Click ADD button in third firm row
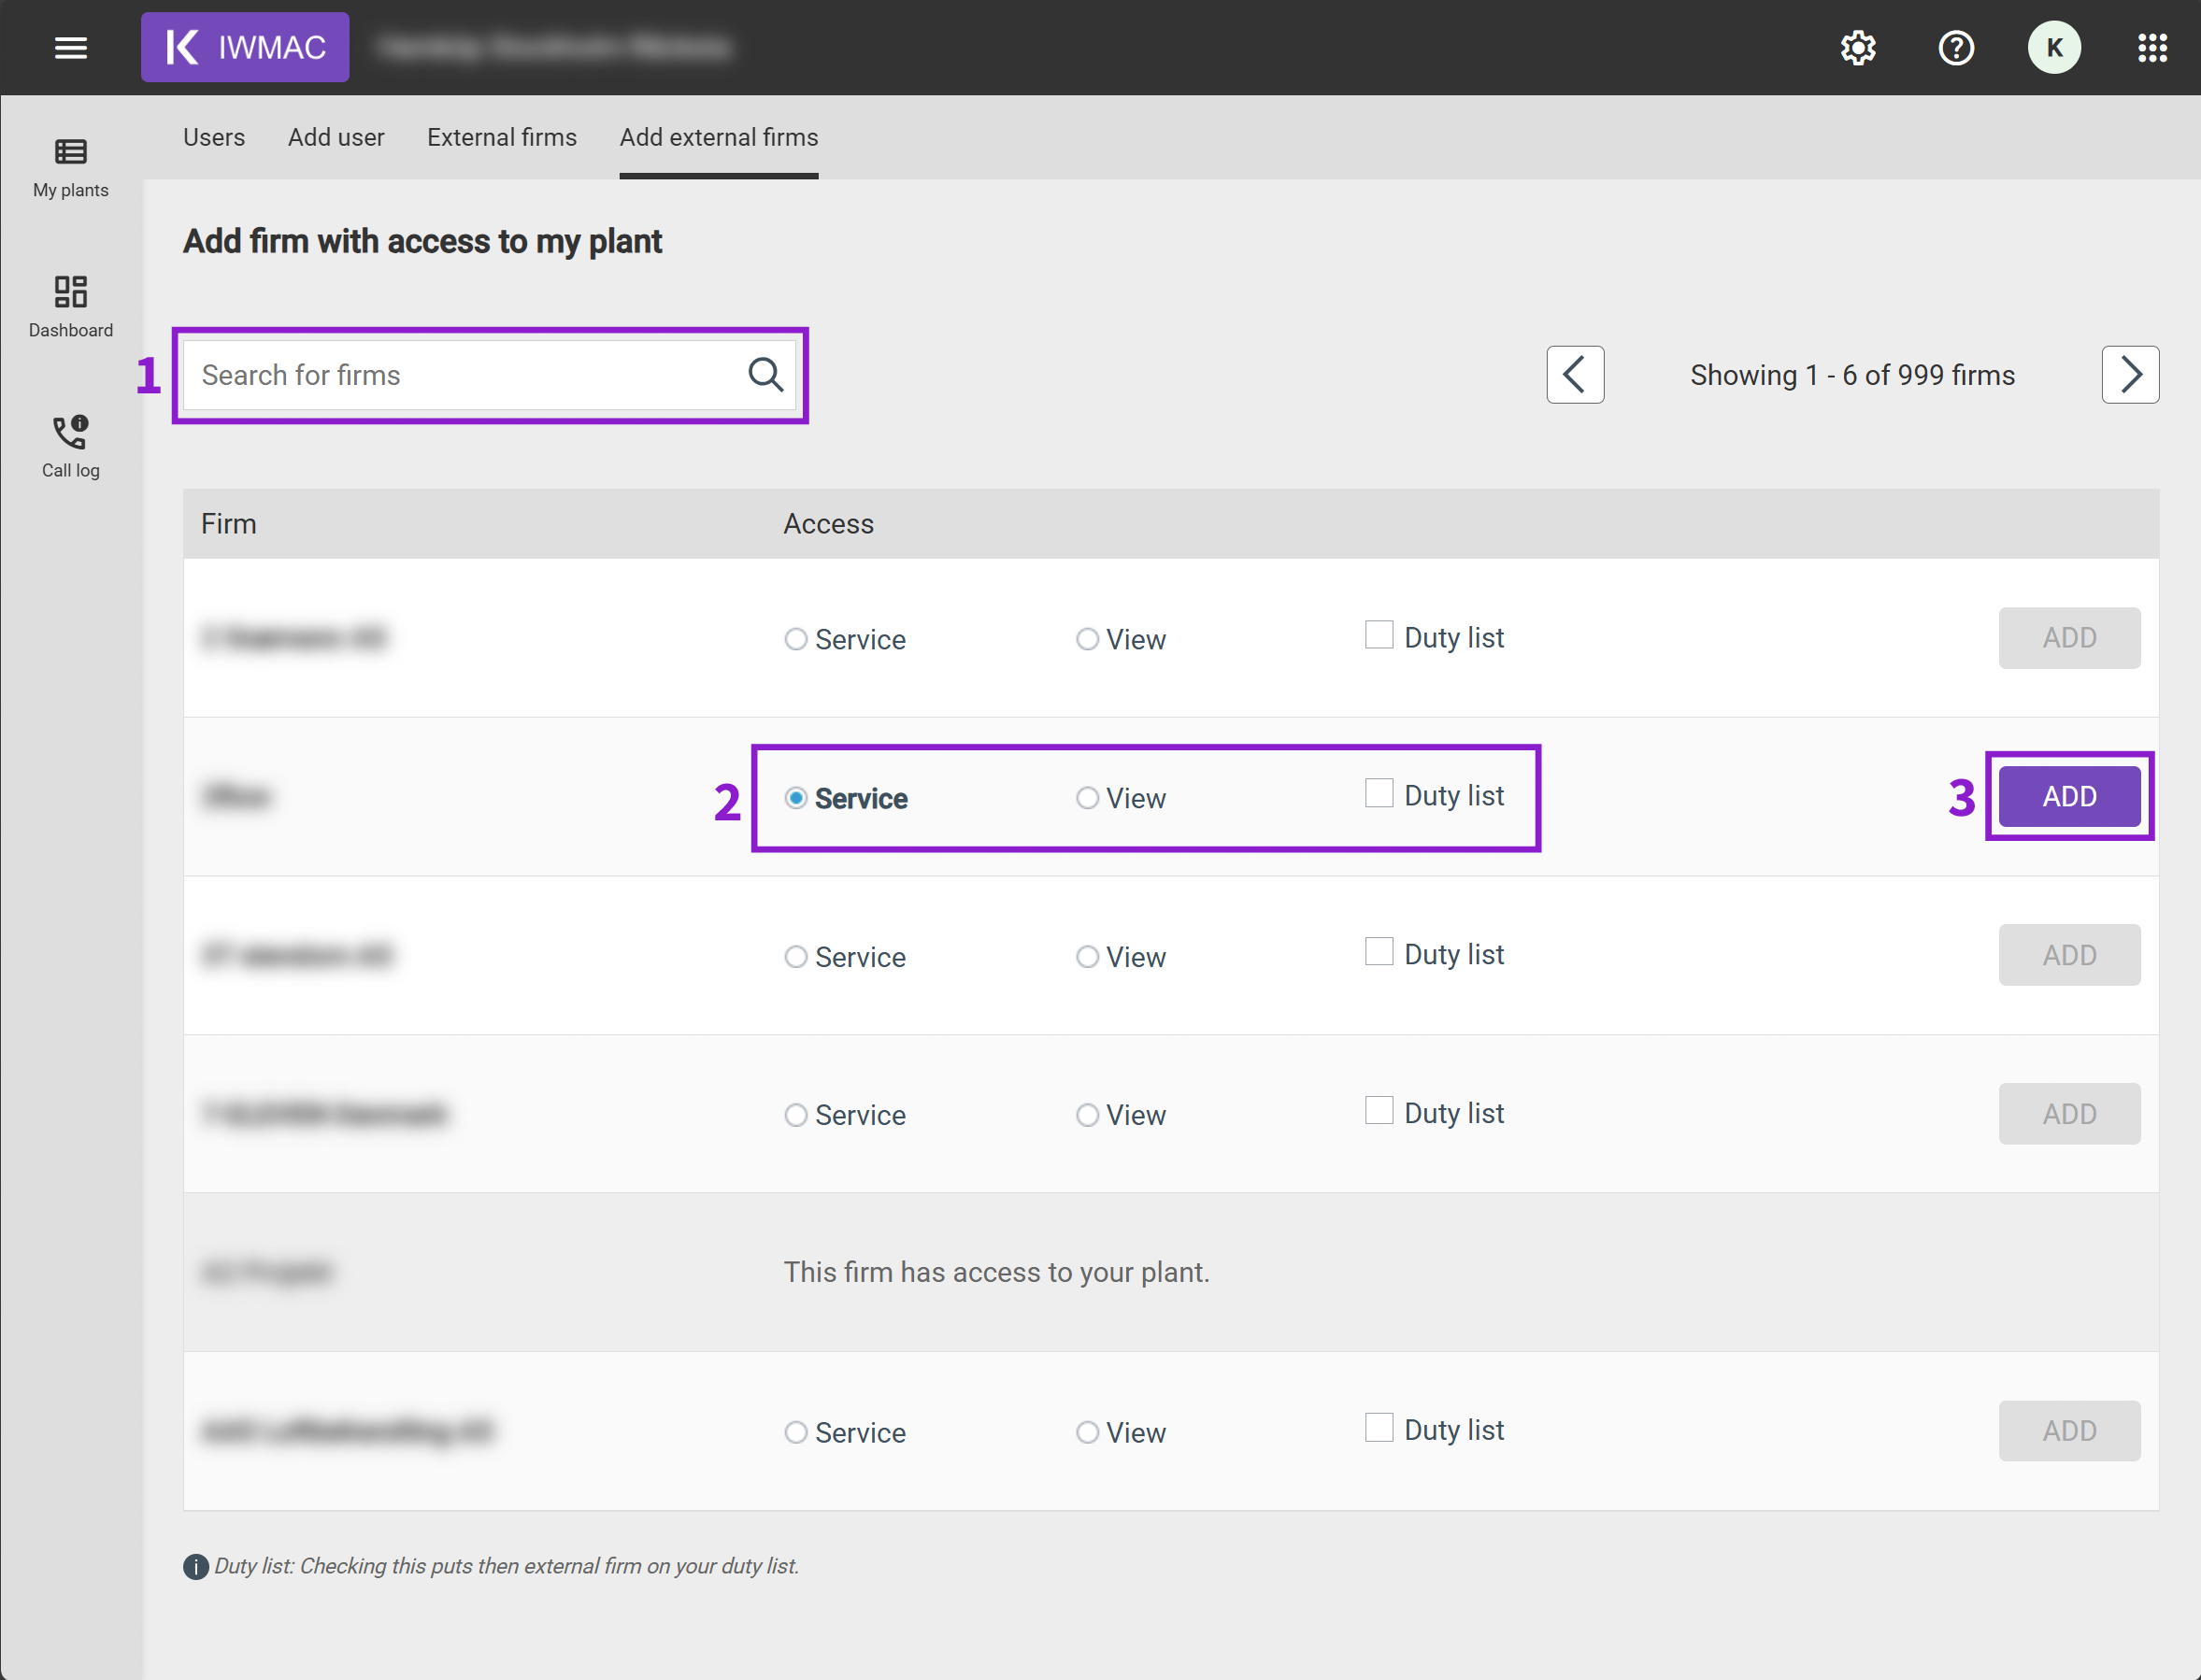This screenshot has height=1680, width=2201. tap(2069, 955)
